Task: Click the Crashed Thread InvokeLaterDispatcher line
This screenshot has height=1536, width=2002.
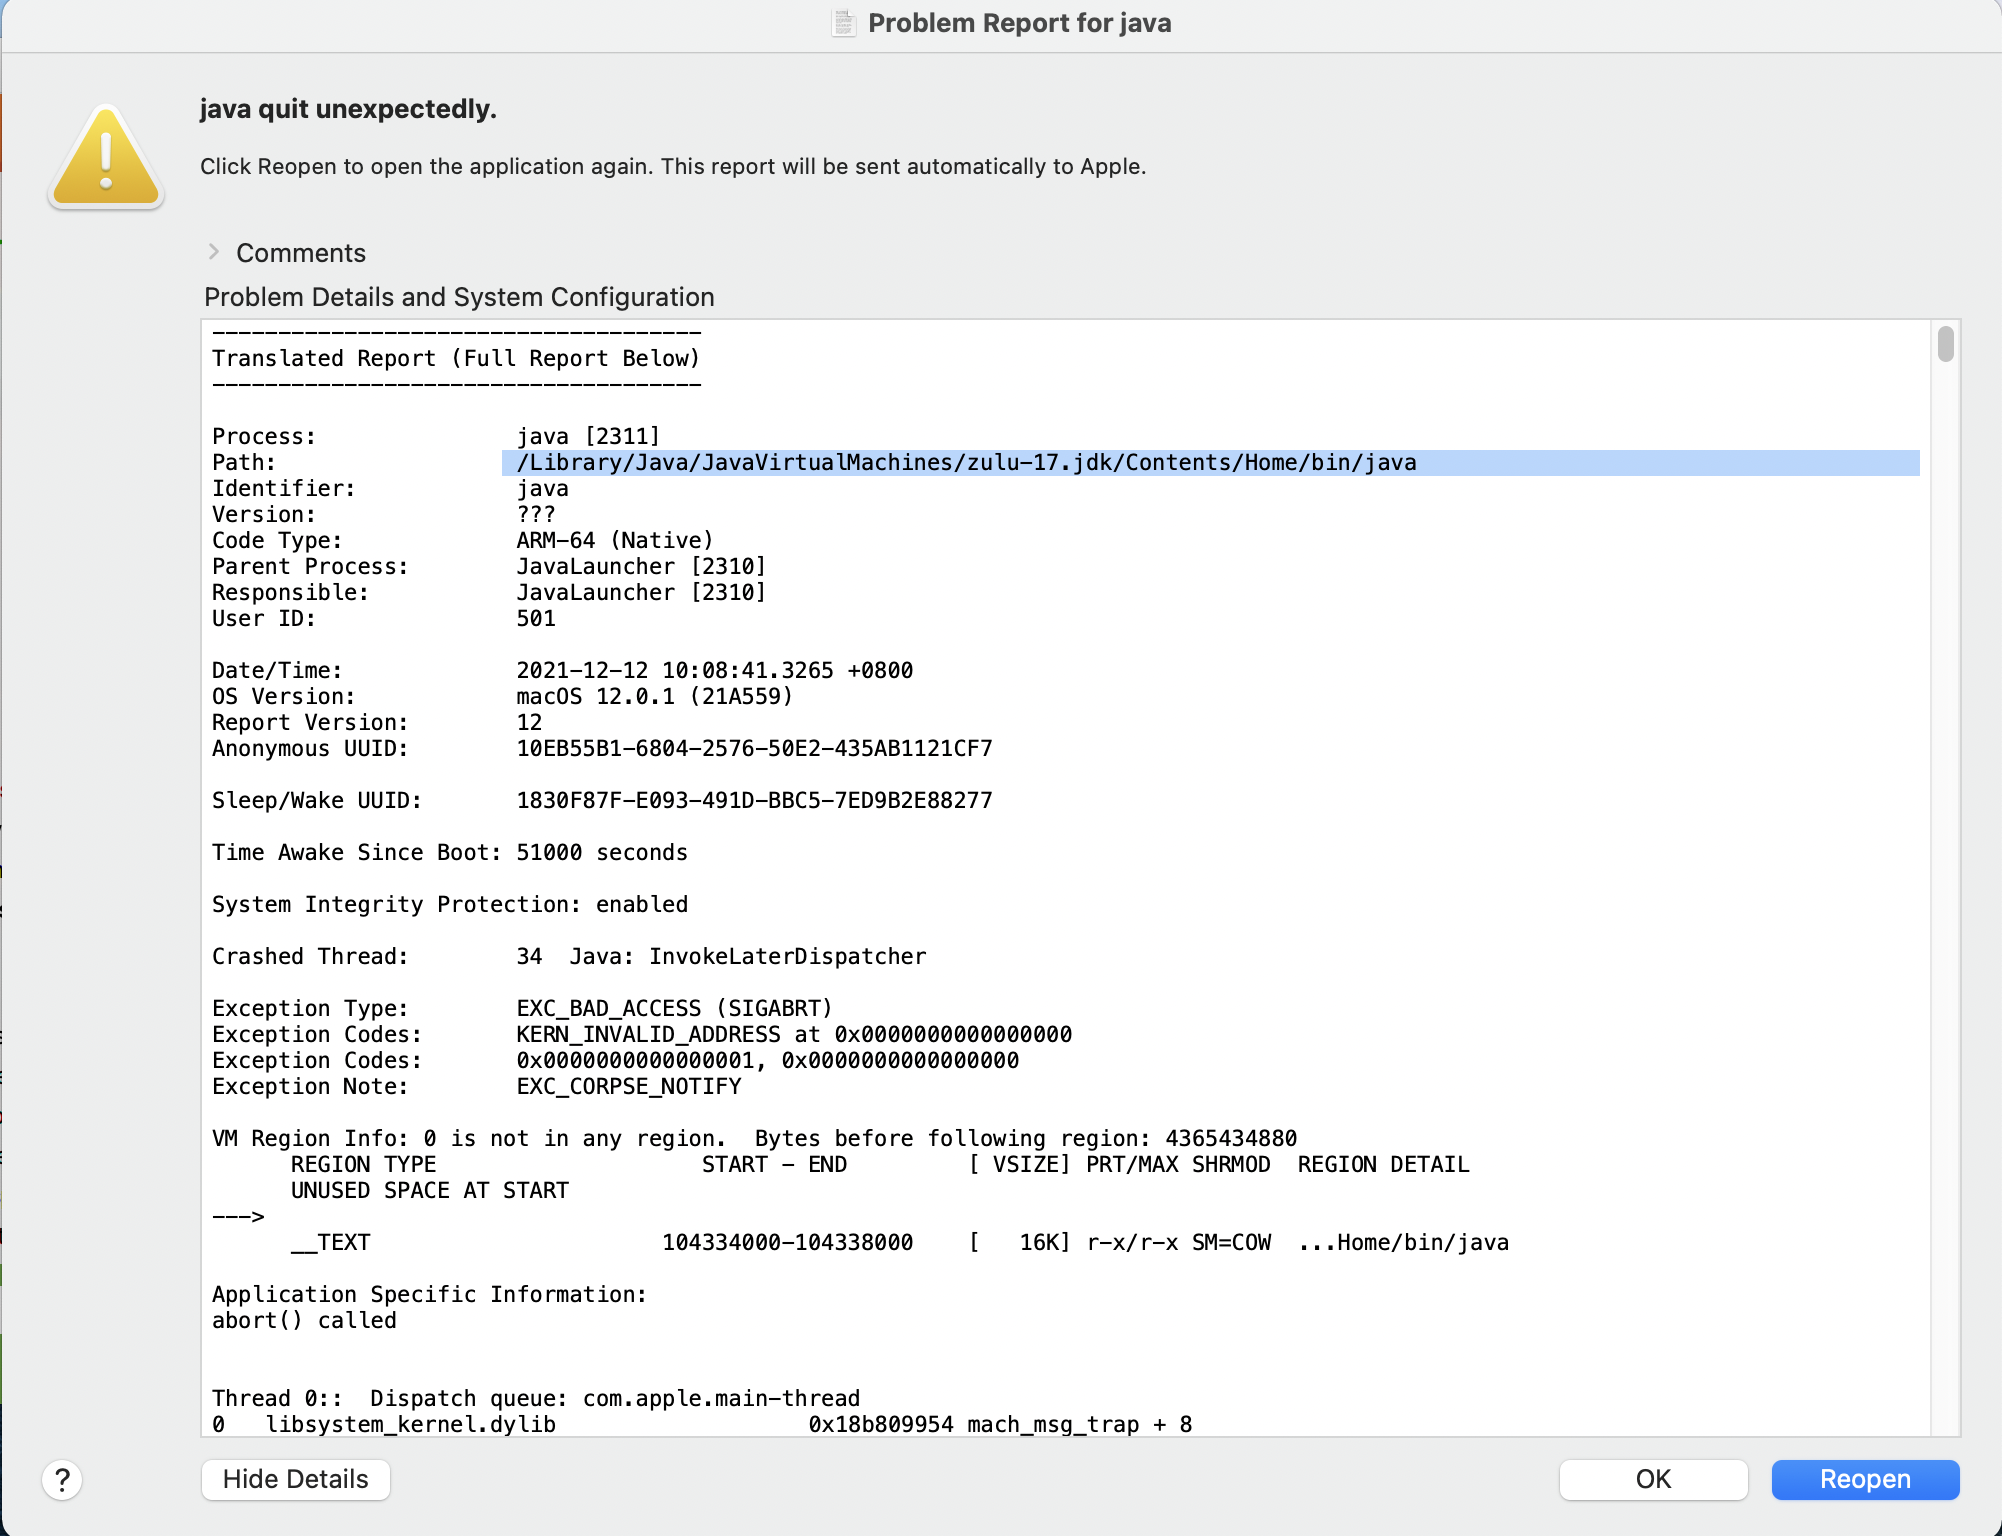Action: [x=568, y=956]
